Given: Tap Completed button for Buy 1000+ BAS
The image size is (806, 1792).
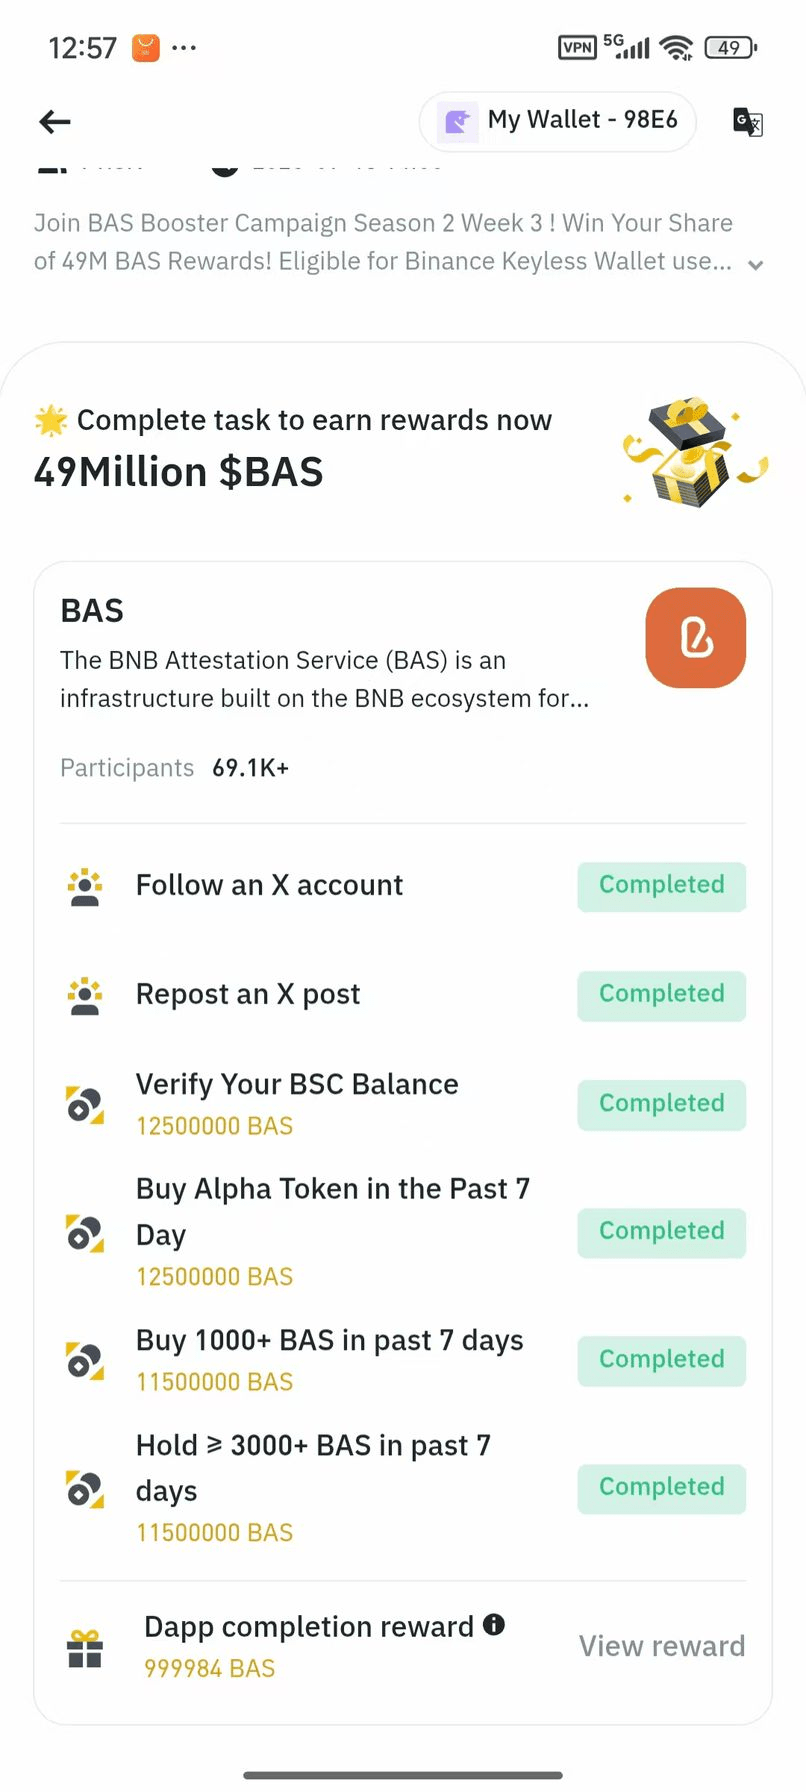Looking at the screenshot, I should point(661,1360).
